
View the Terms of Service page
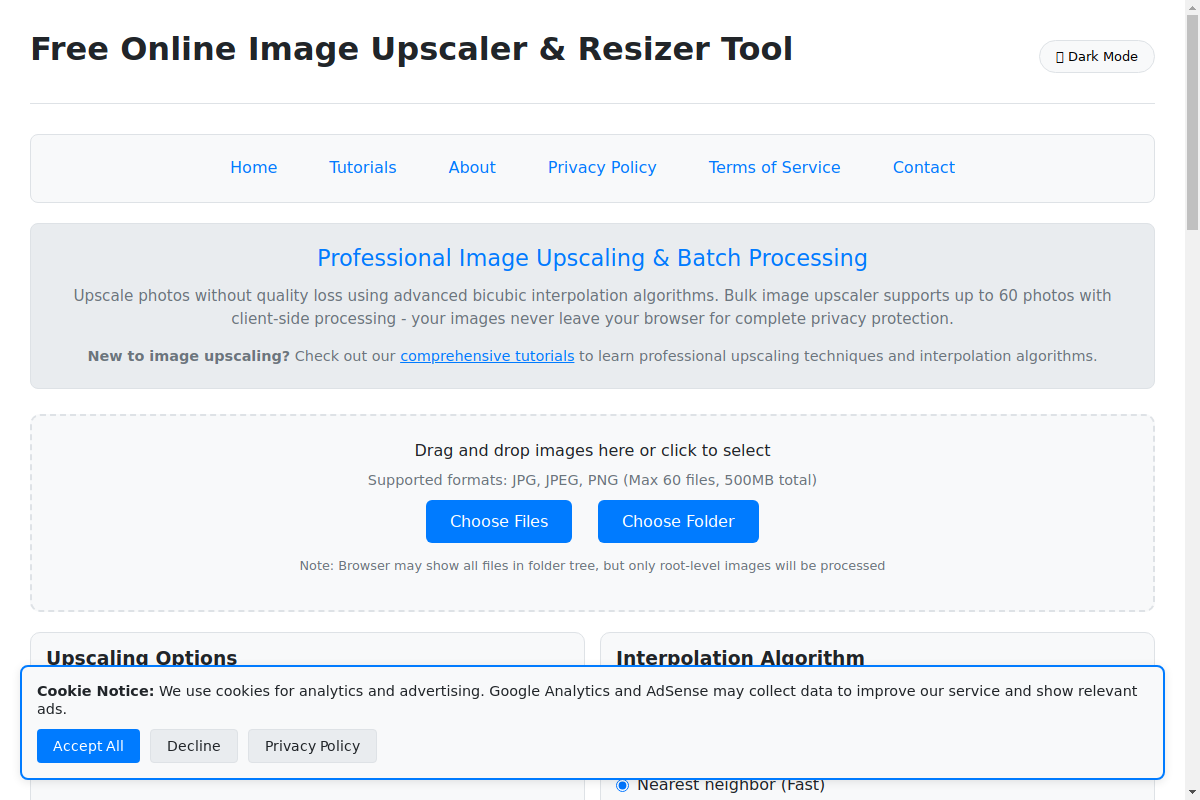click(774, 167)
